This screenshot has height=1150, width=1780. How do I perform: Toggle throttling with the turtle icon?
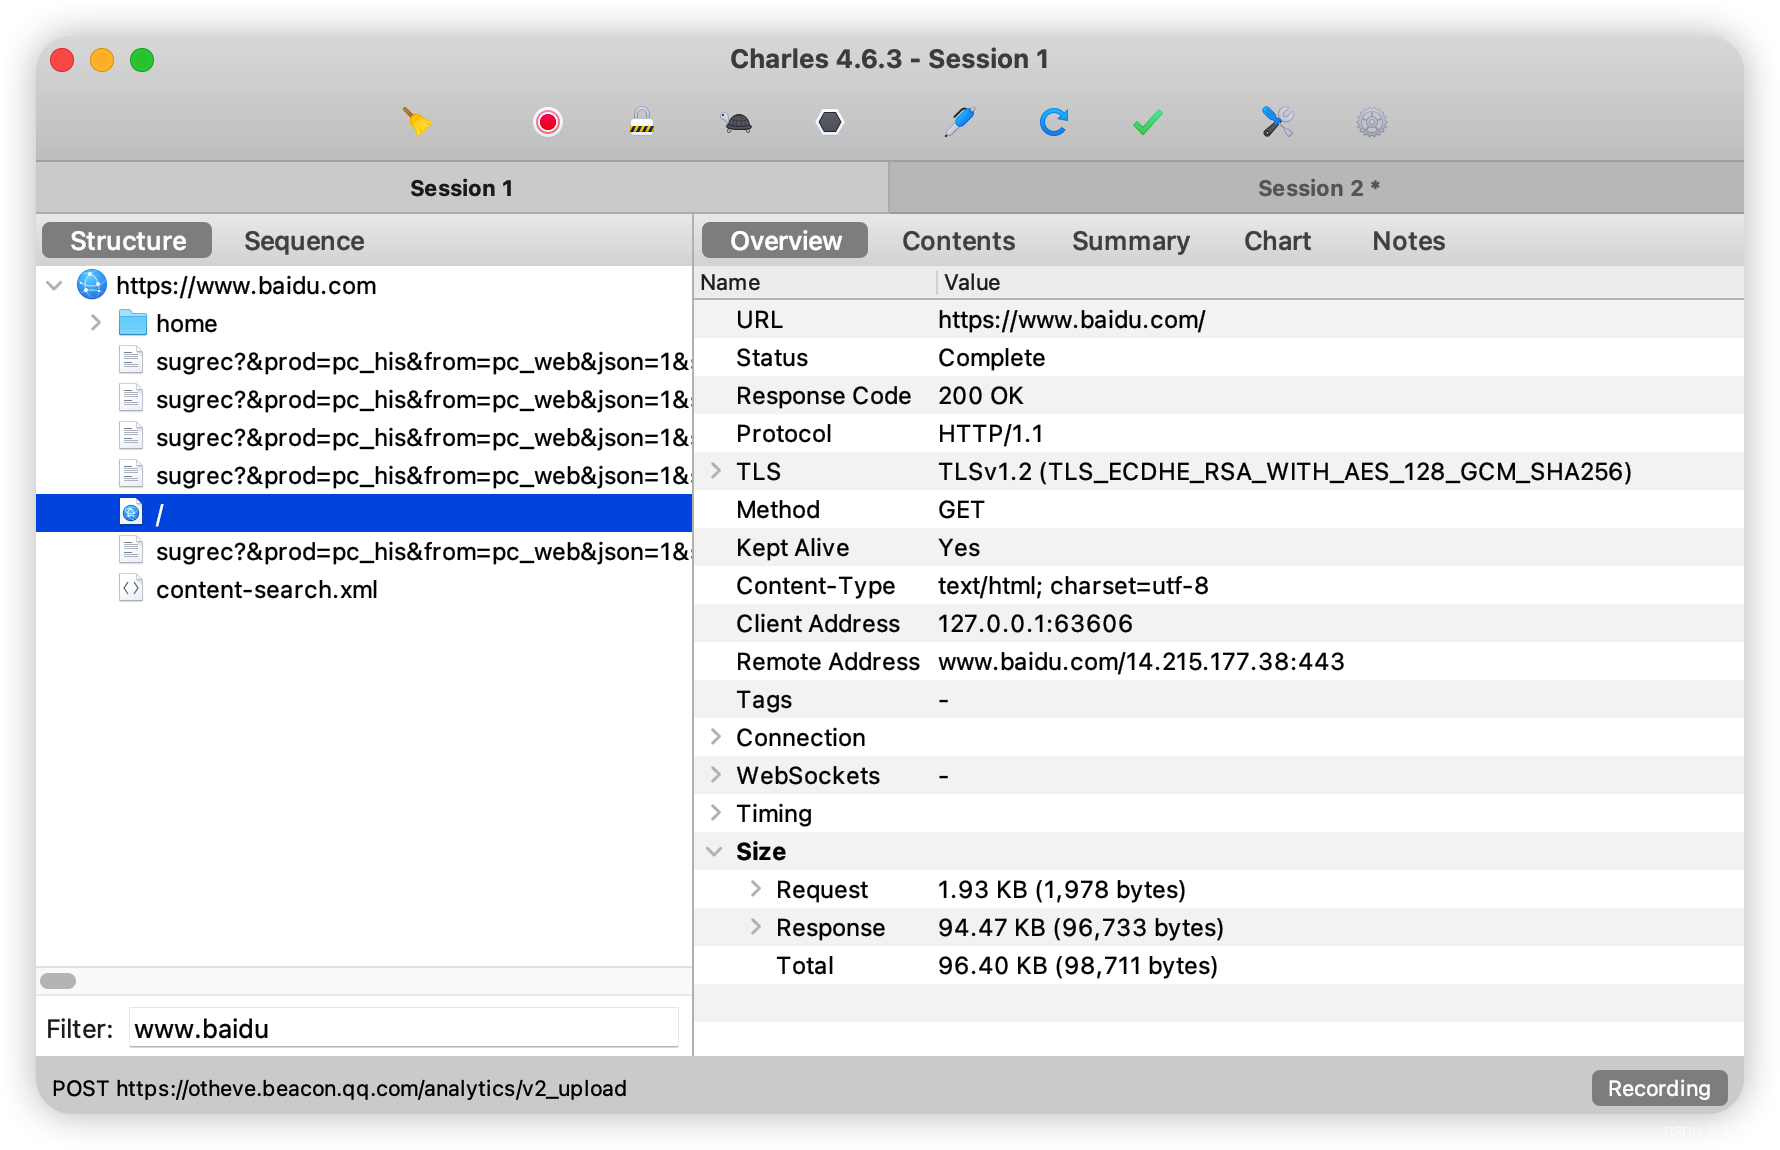[737, 122]
